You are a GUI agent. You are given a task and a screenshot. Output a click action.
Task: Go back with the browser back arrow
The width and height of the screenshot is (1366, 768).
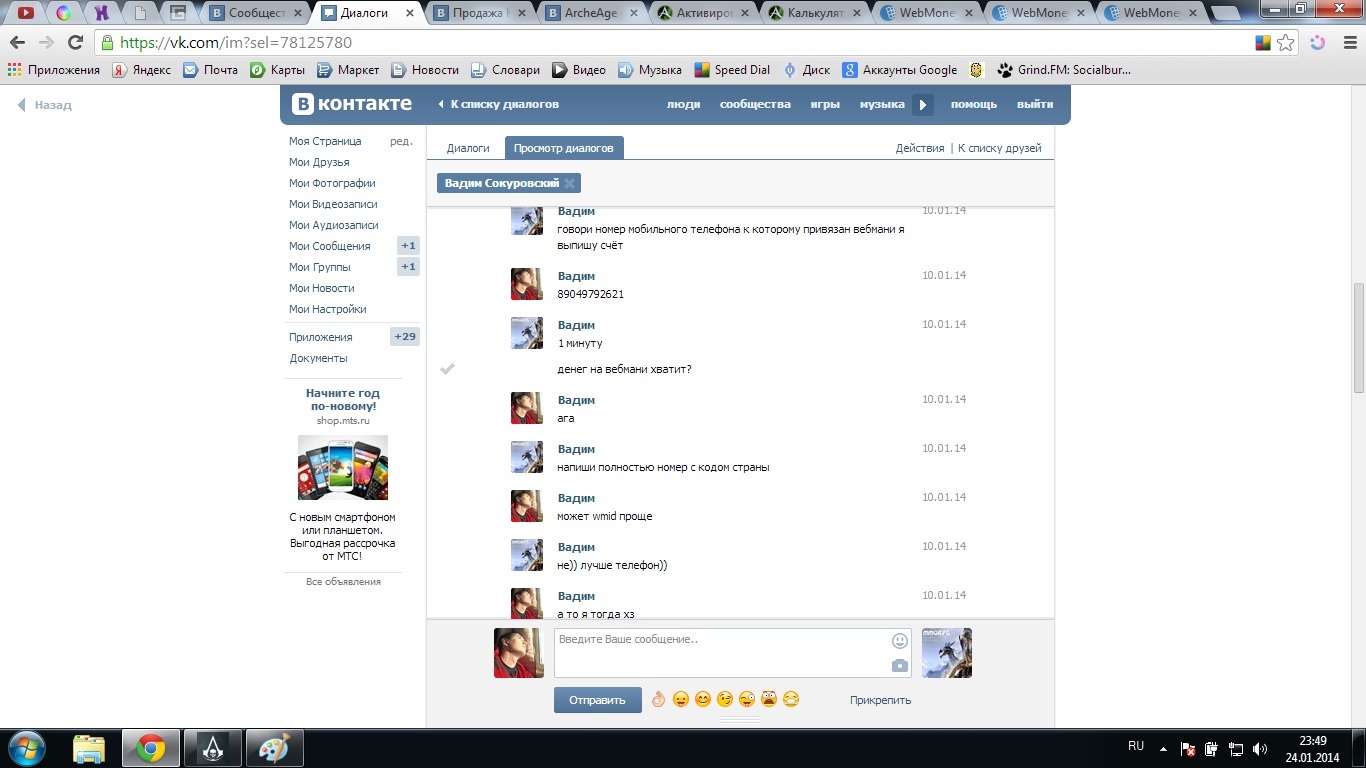point(18,43)
